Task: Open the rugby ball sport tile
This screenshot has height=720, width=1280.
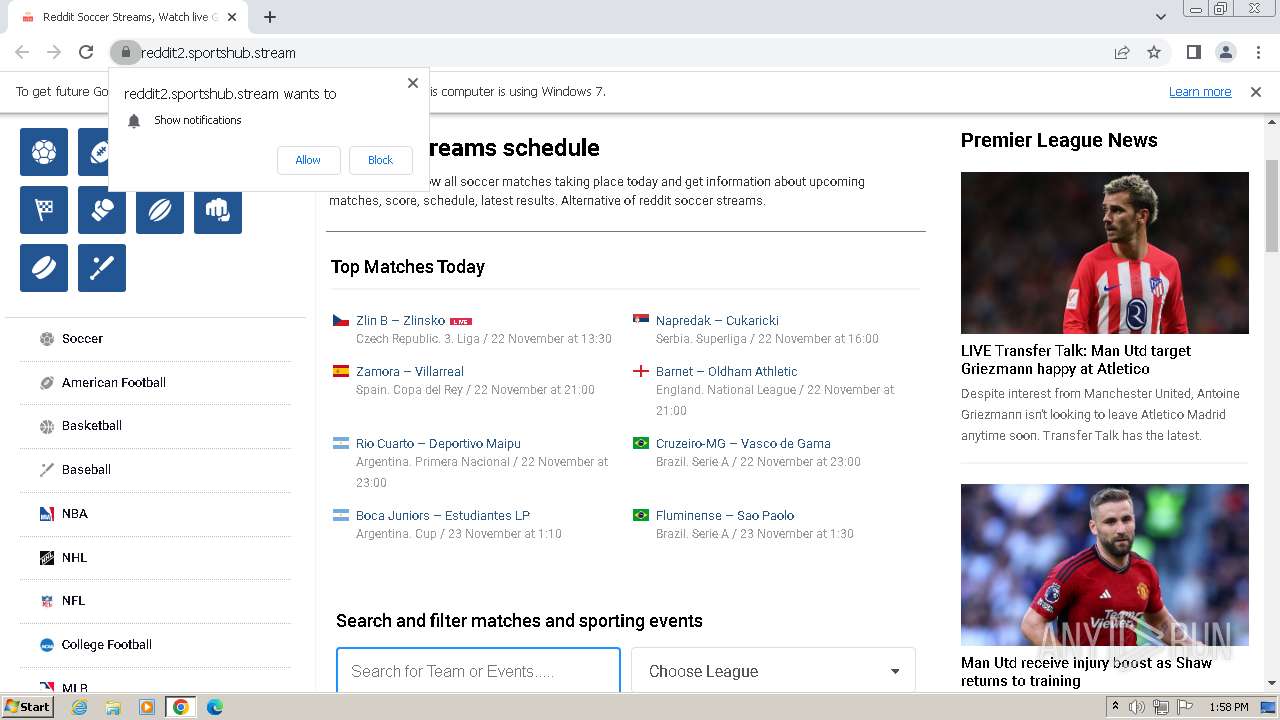Action: tap(160, 210)
